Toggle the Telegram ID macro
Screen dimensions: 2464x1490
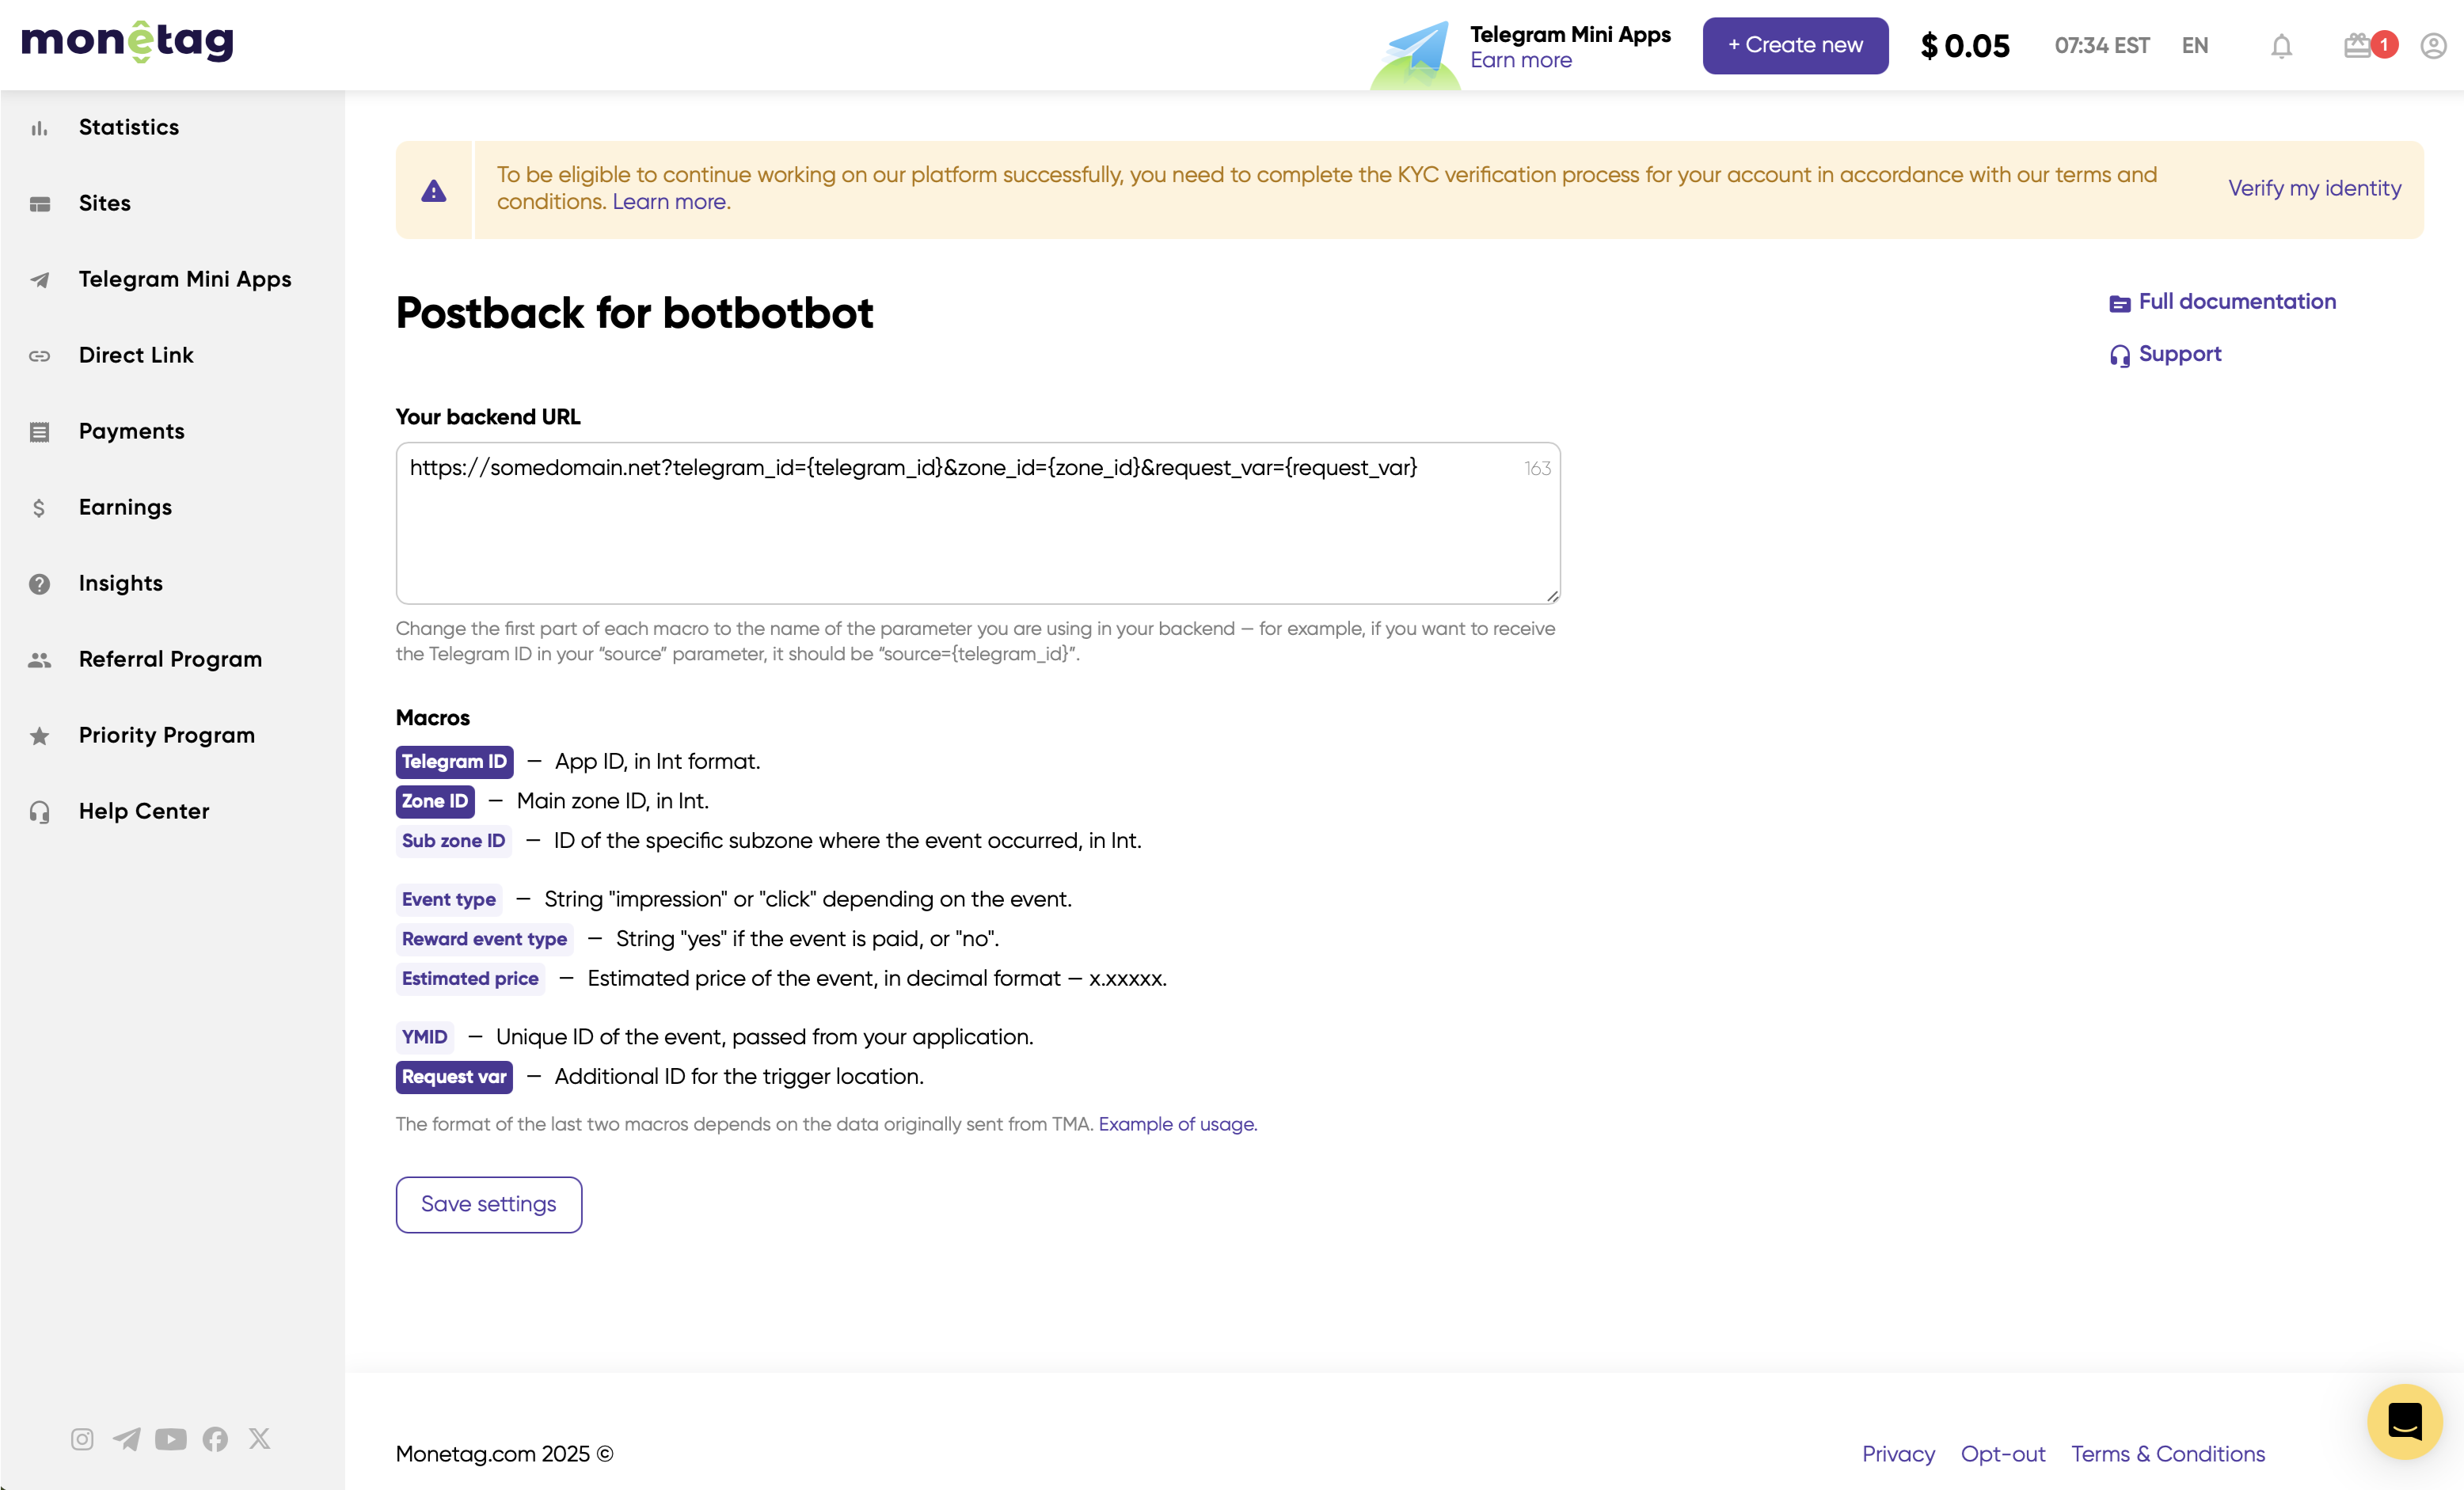coord(454,761)
